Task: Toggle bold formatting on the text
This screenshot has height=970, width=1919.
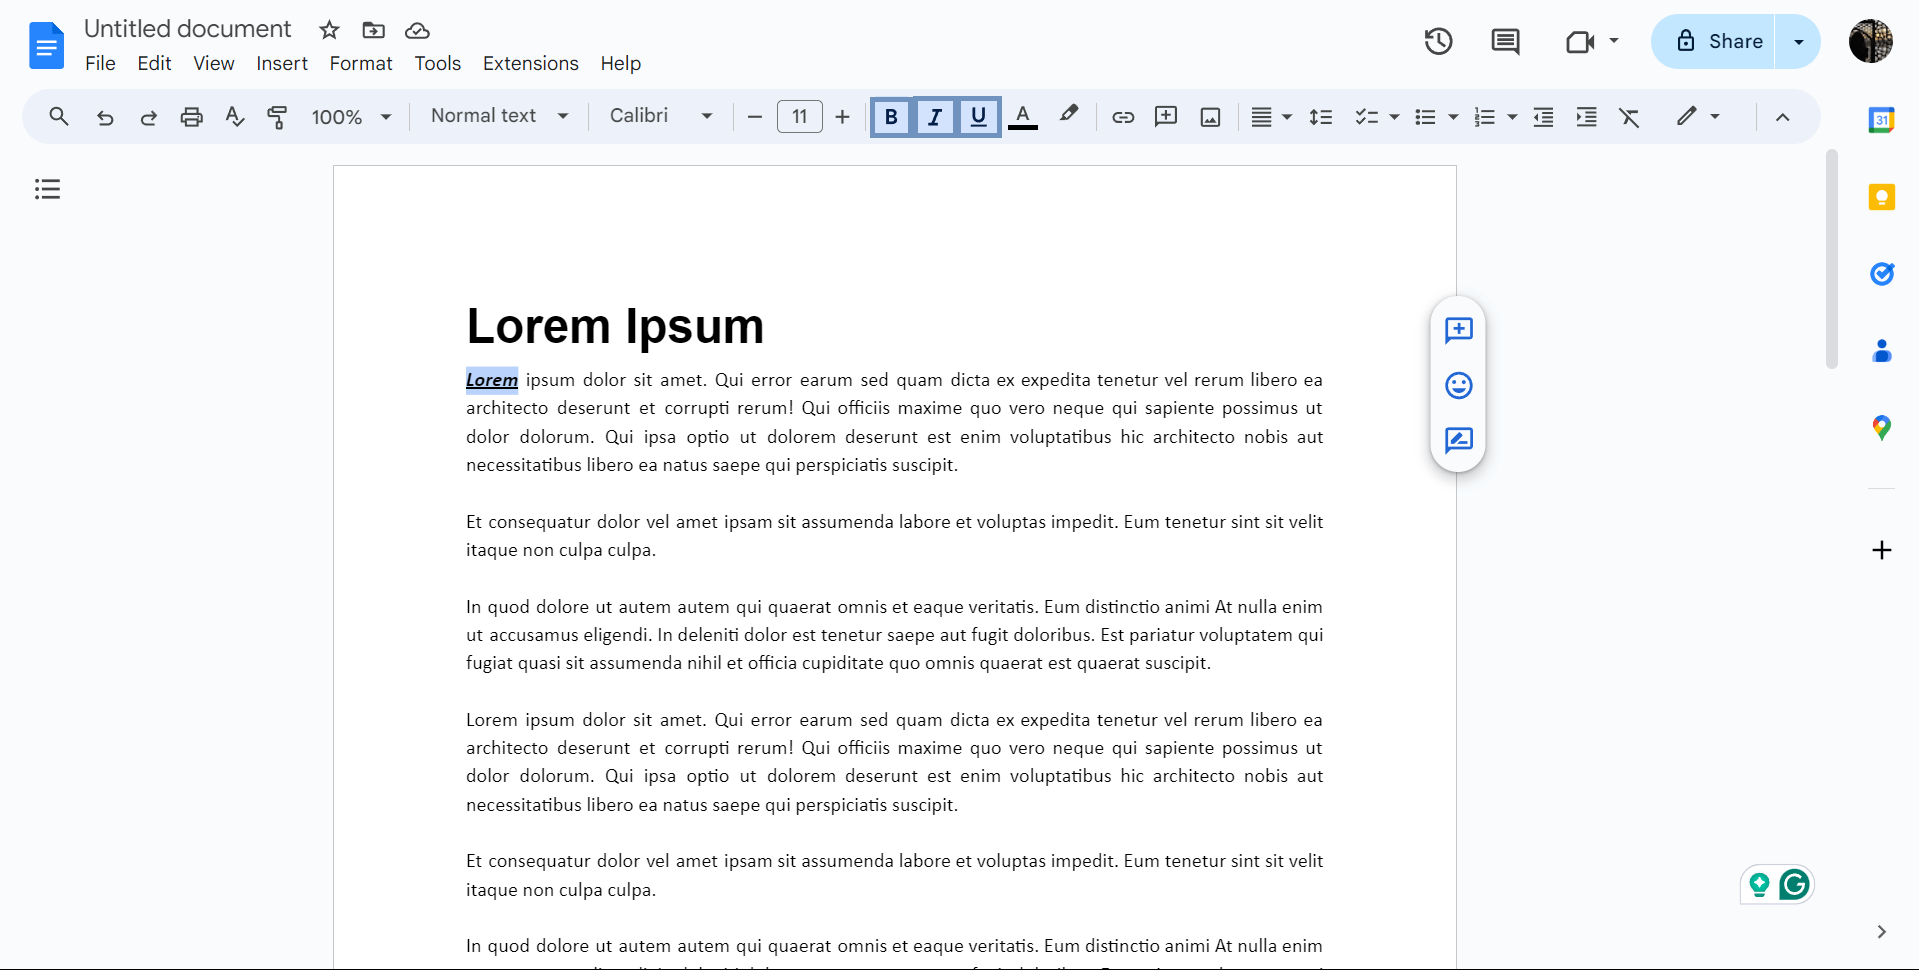Action: tap(890, 117)
